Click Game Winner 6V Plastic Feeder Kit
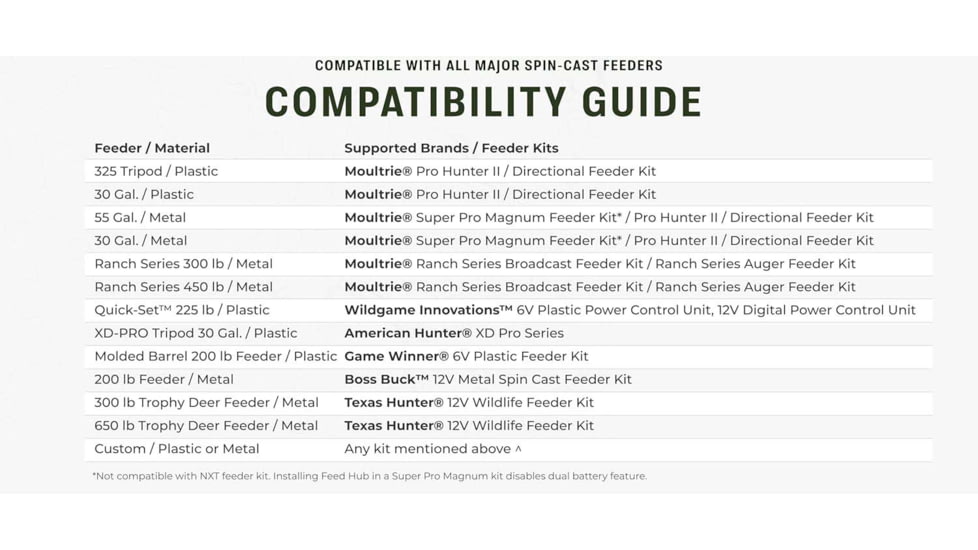The height and width of the screenshot is (550, 978). coord(466,356)
